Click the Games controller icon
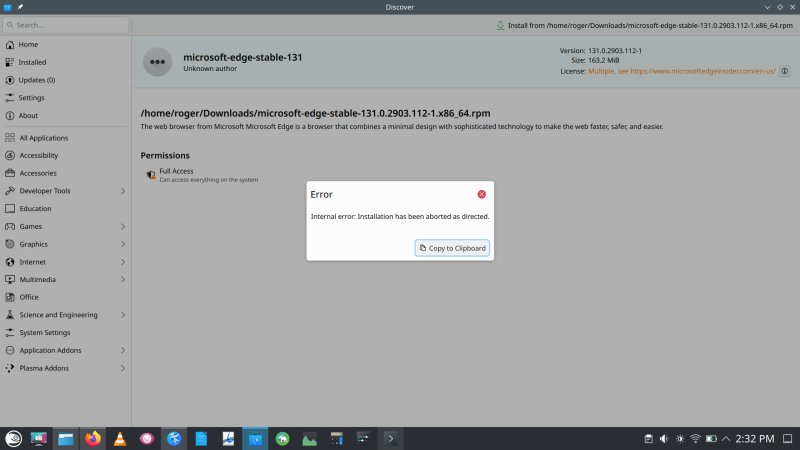800x450 pixels. (x=10, y=226)
